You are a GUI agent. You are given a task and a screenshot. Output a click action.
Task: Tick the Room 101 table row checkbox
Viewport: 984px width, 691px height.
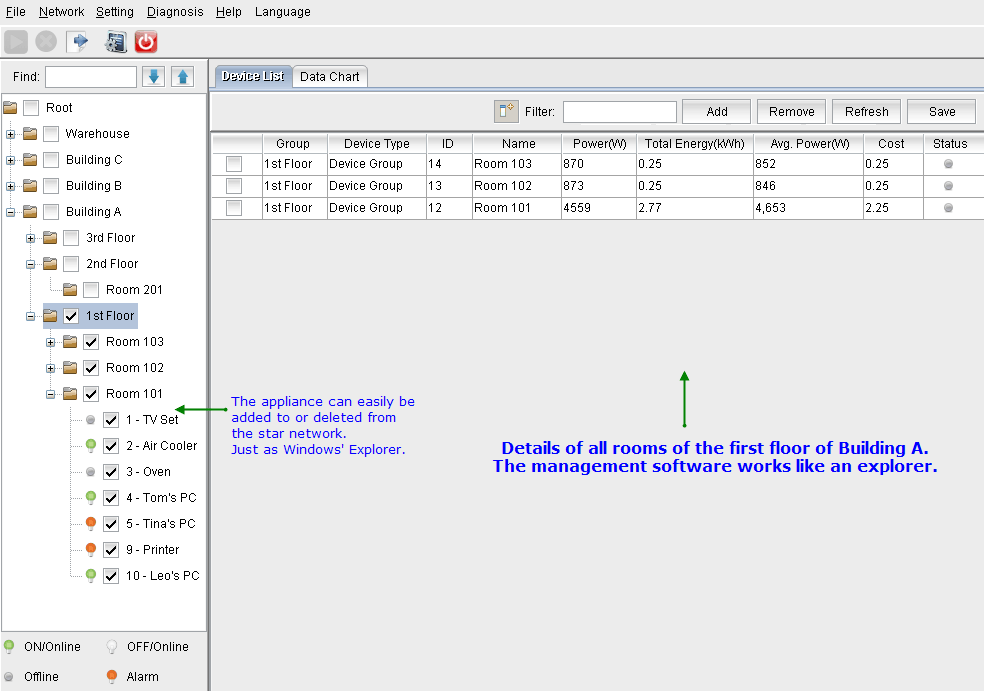click(233, 208)
